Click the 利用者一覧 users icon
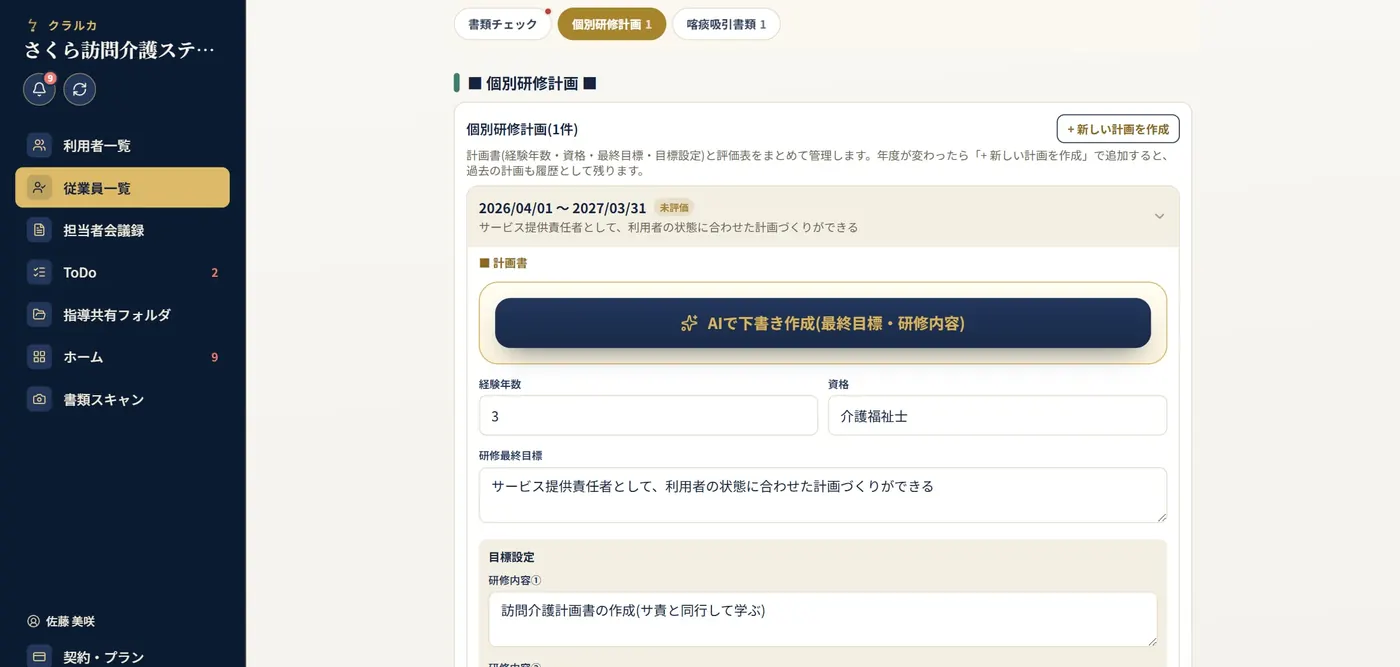 click(x=39, y=145)
